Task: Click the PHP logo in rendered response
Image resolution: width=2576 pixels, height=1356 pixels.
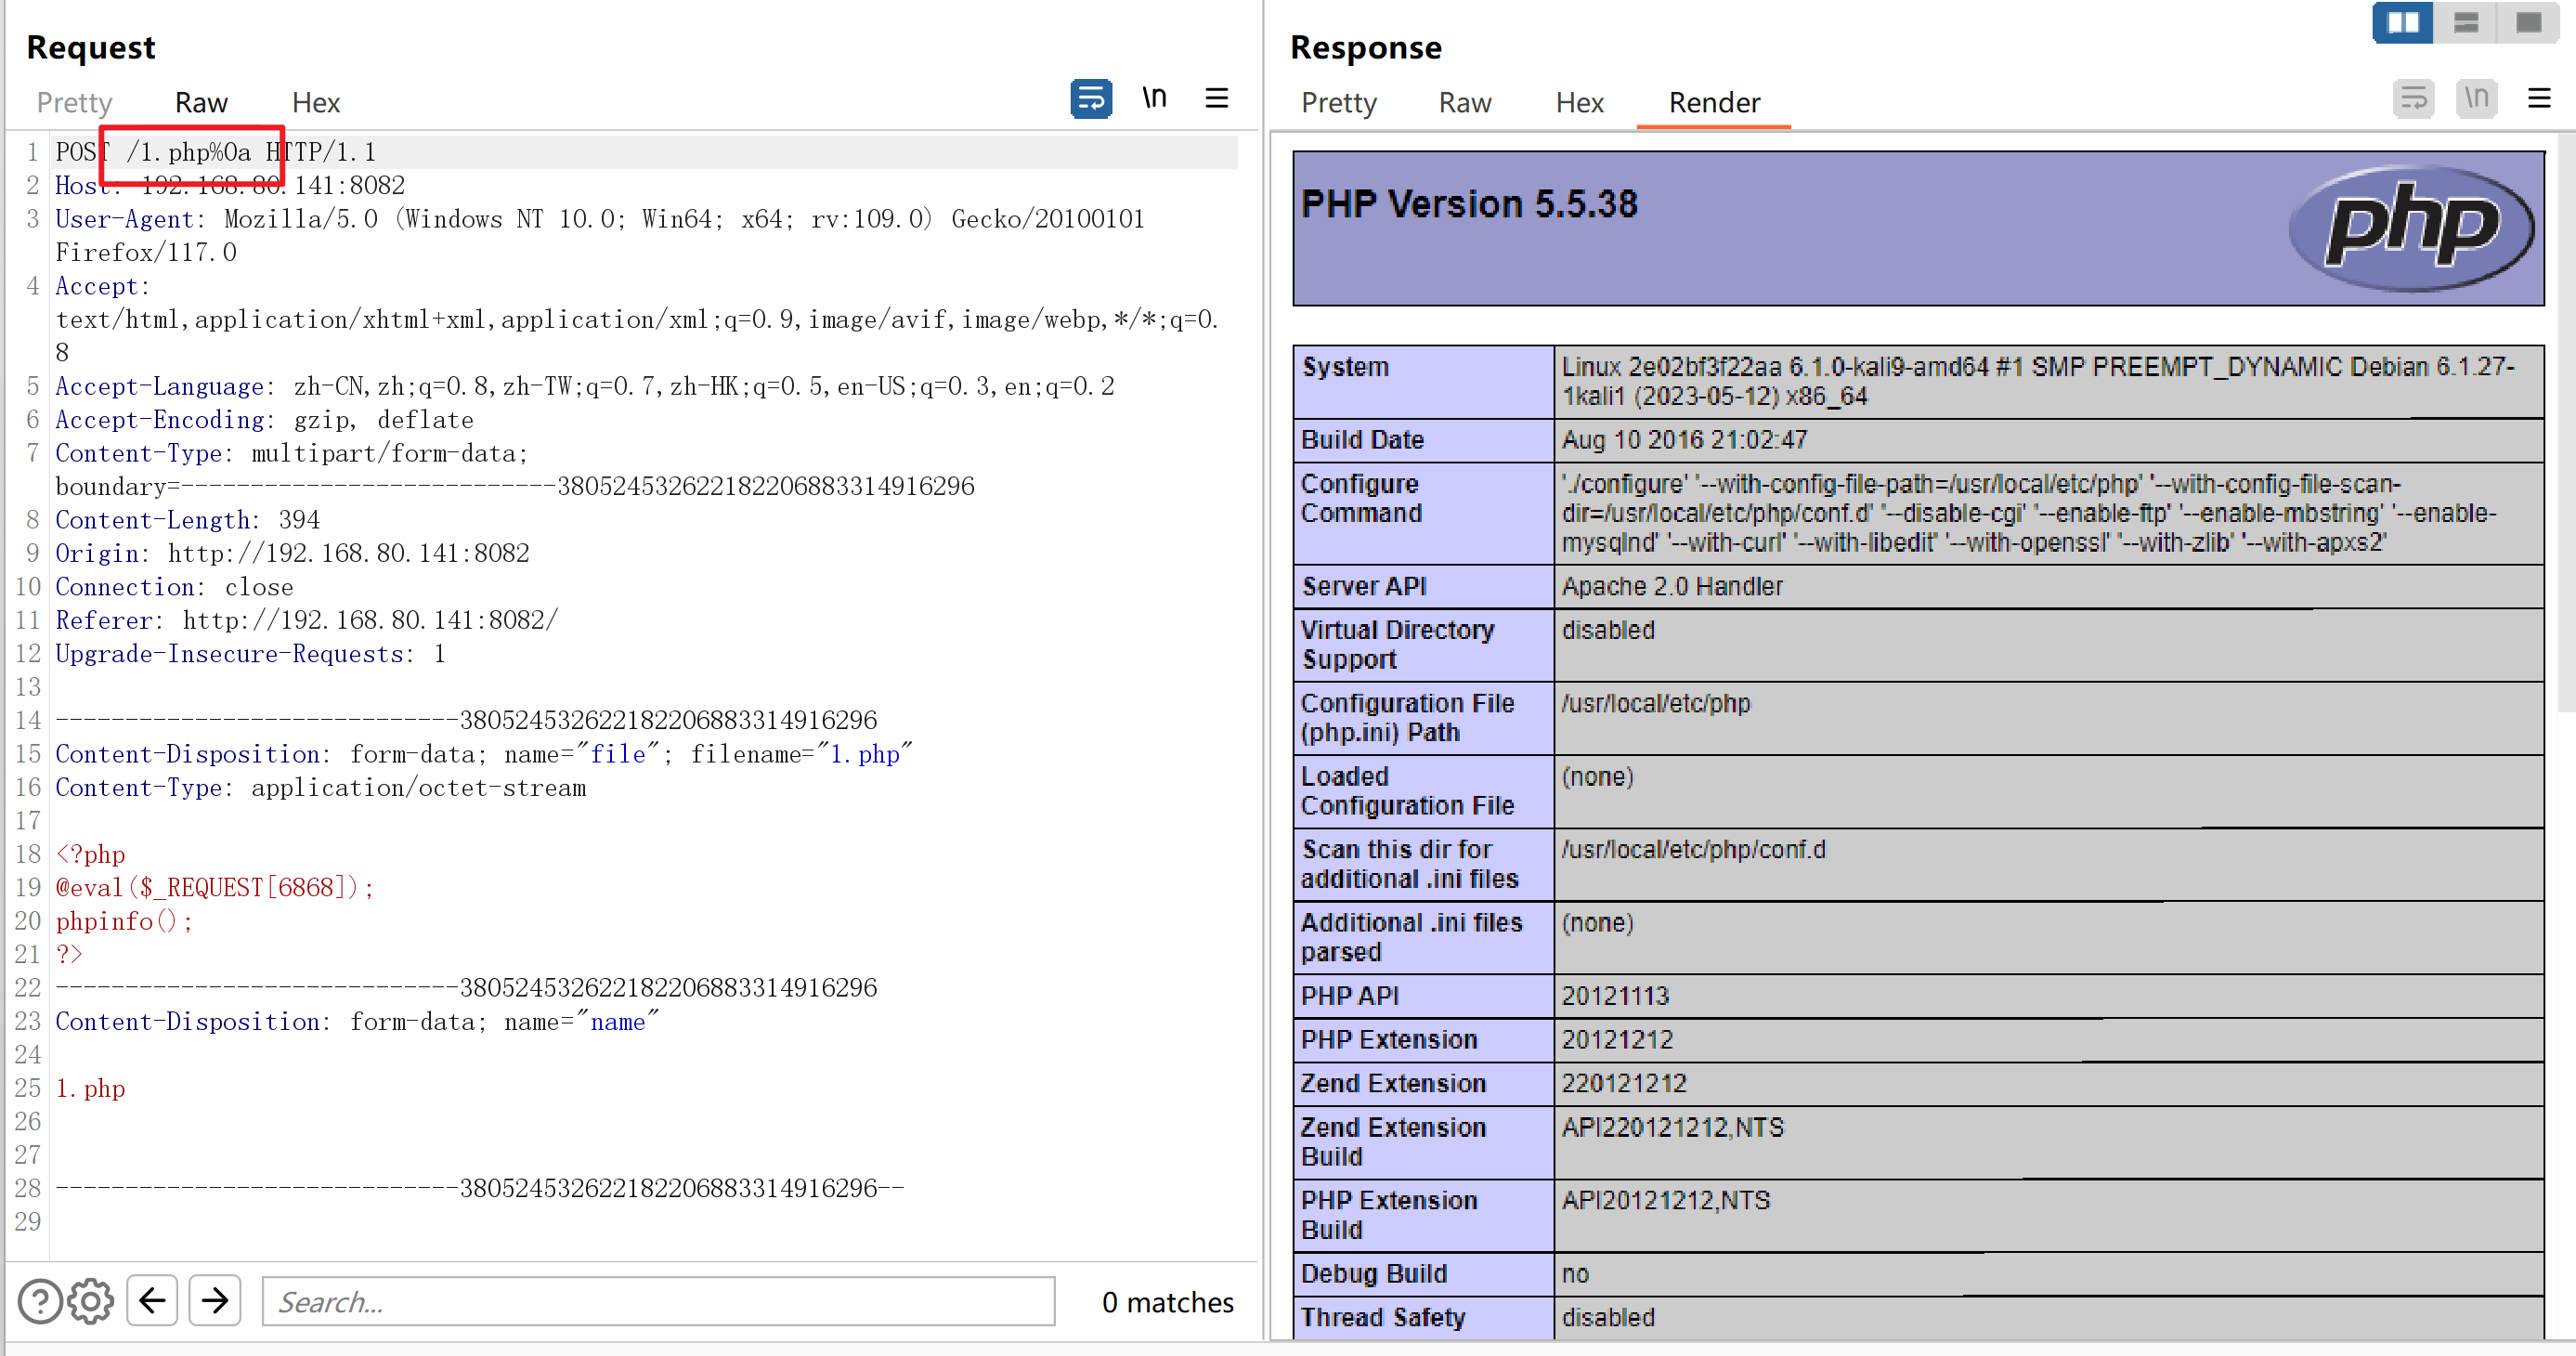Action: click(x=2411, y=227)
